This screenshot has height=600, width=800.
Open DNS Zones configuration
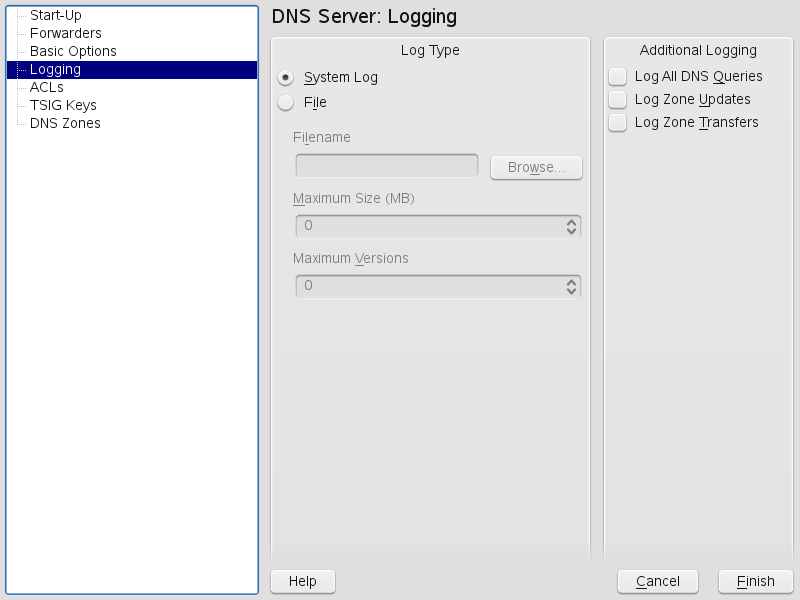[x=65, y=124]
